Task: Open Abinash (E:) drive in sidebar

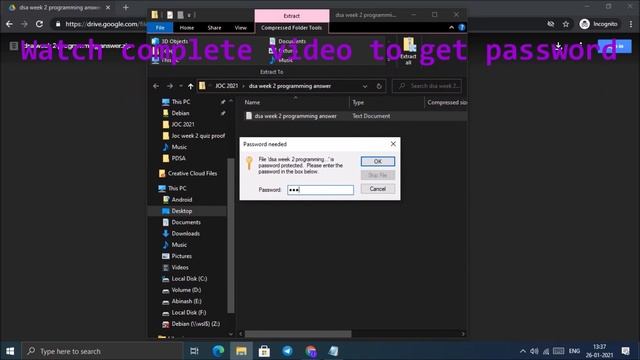Action: click(x=186, y=301)
